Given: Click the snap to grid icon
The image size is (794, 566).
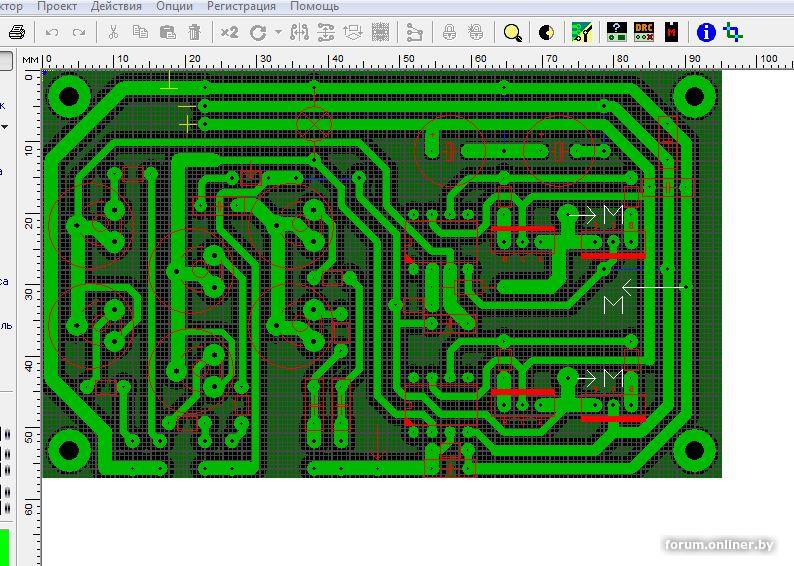Looking at the screenshot, I should 380,32.
